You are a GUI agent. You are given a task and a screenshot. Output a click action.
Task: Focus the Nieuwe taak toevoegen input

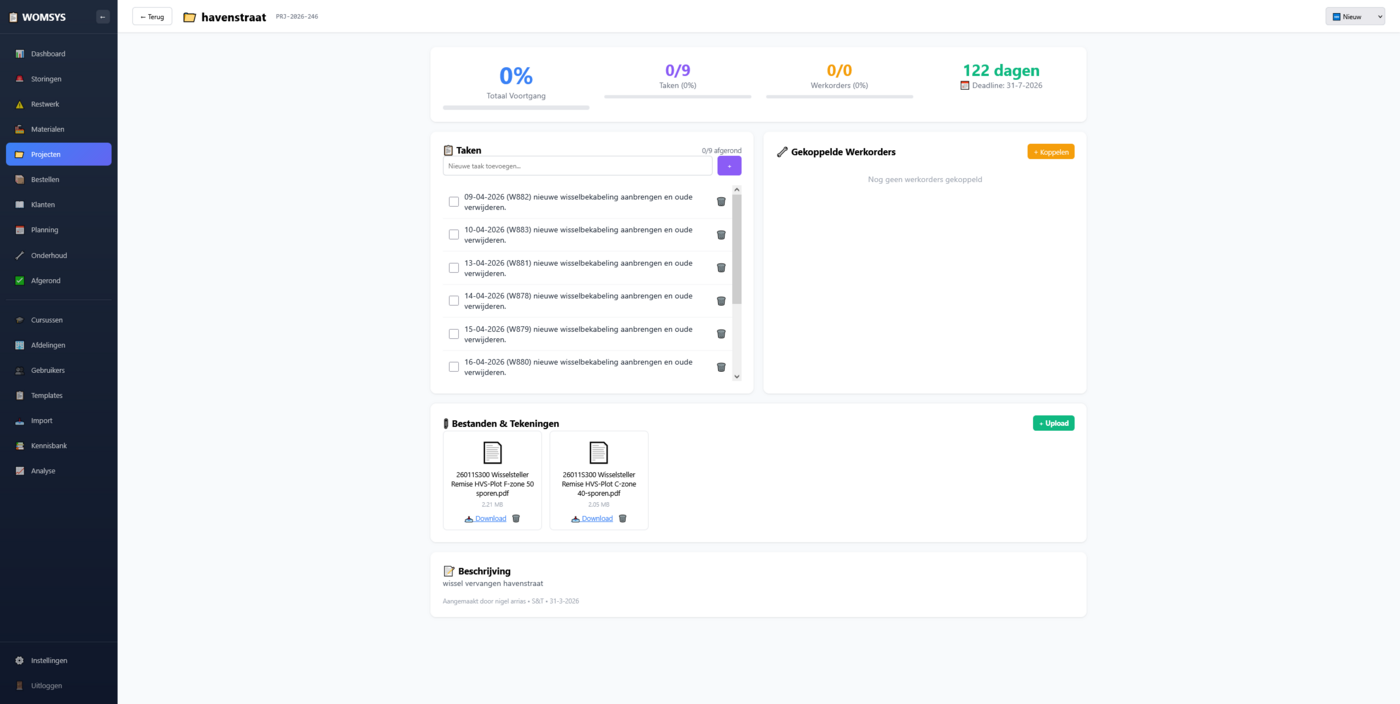pos(578,166)
